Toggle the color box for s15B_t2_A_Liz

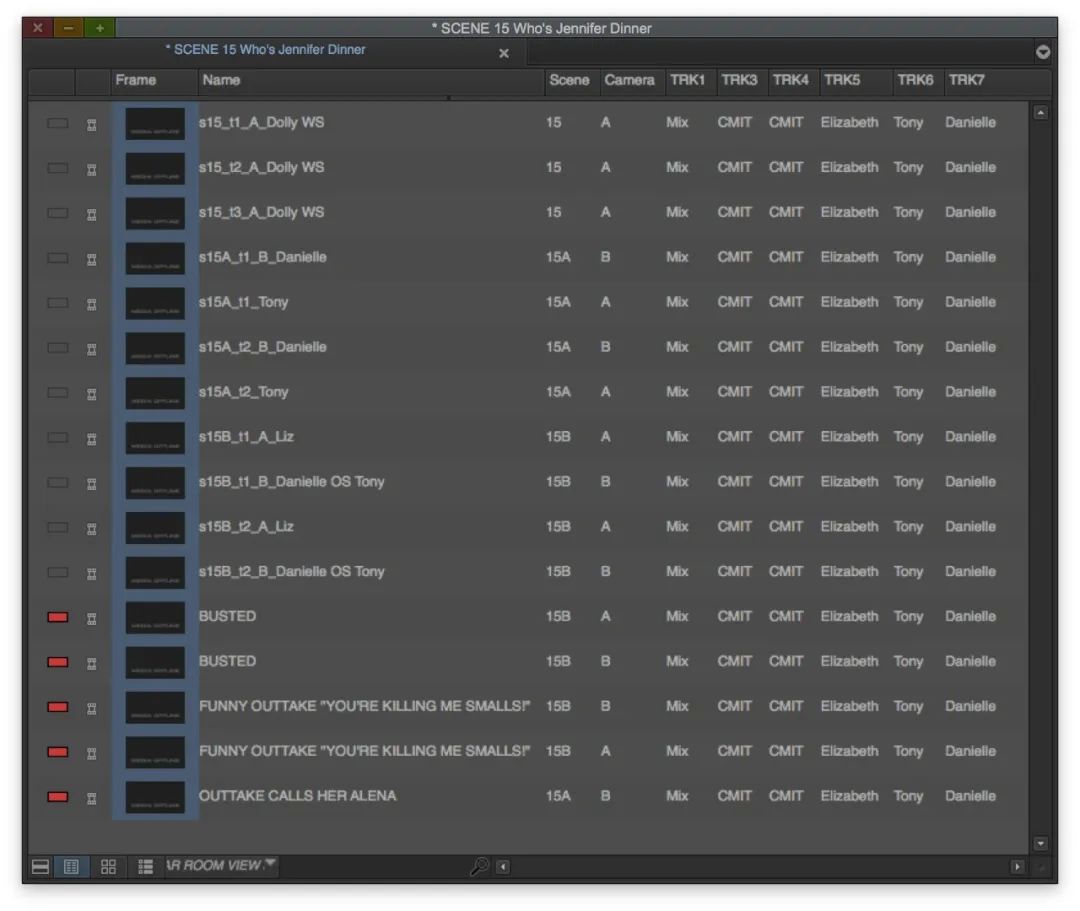tap(58, 527)
